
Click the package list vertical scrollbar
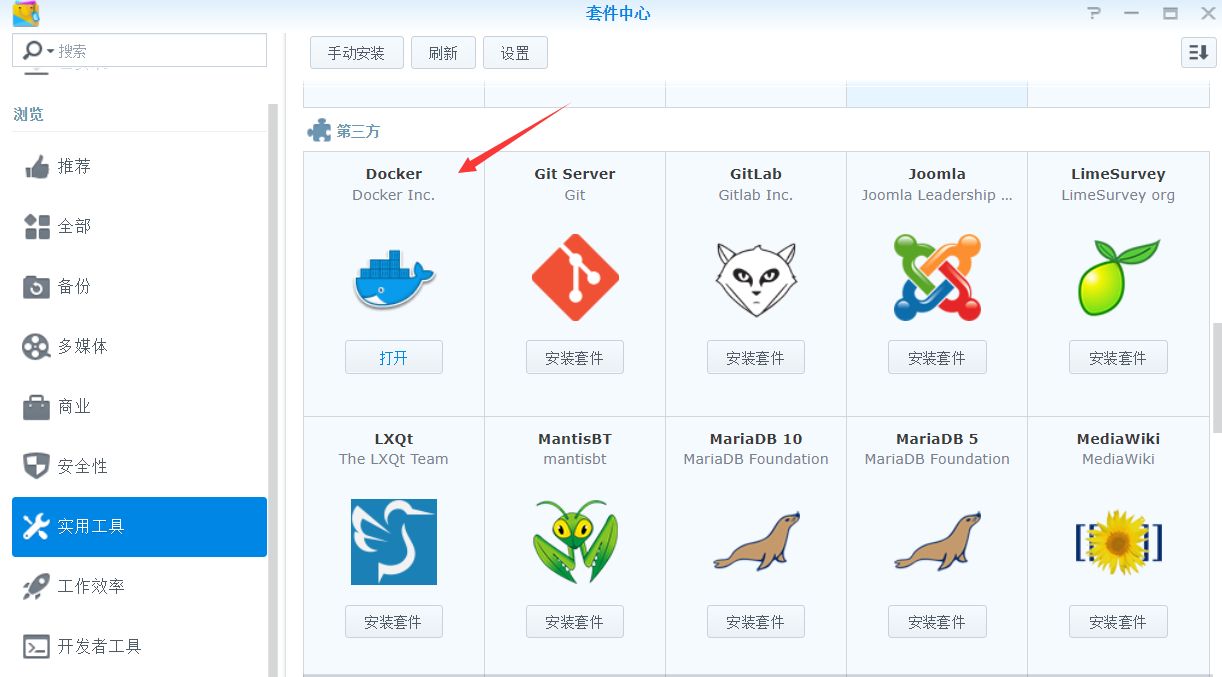(x=1217, y=377)
